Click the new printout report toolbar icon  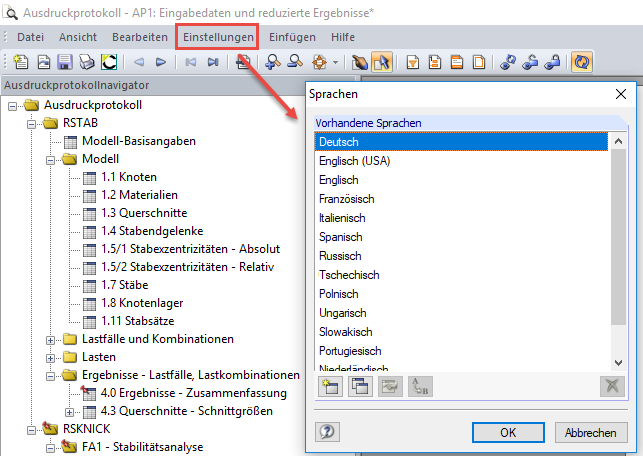pyautogui.click(x=21, y=62)
